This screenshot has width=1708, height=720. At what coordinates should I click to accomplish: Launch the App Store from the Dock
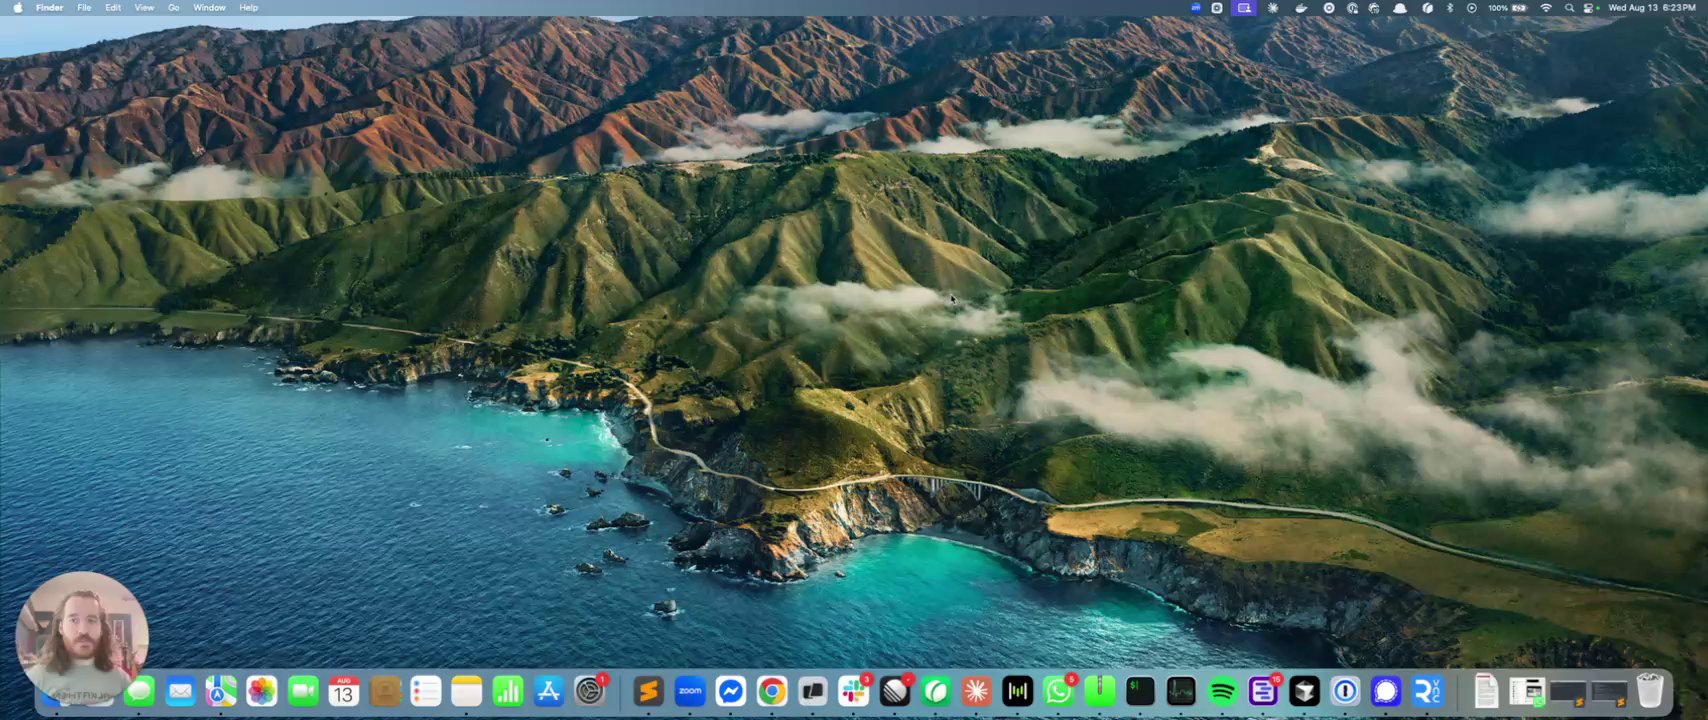[x=549, y=691]
